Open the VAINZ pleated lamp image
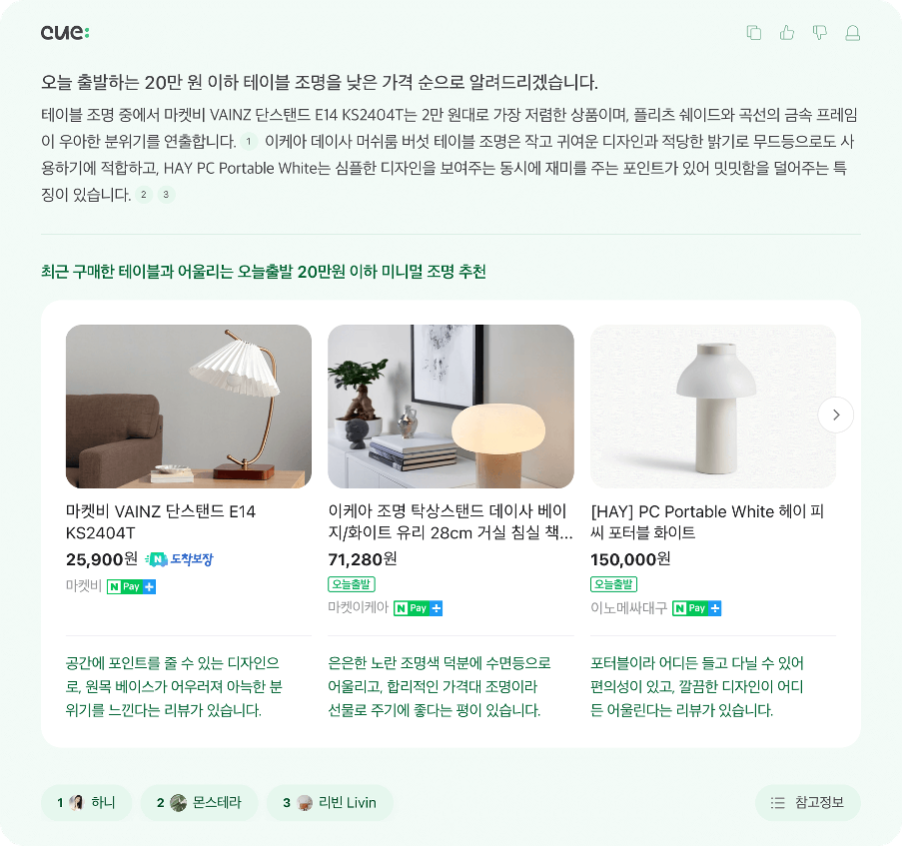The width and height of the screenshot is (904, 848). pos(189,406)
